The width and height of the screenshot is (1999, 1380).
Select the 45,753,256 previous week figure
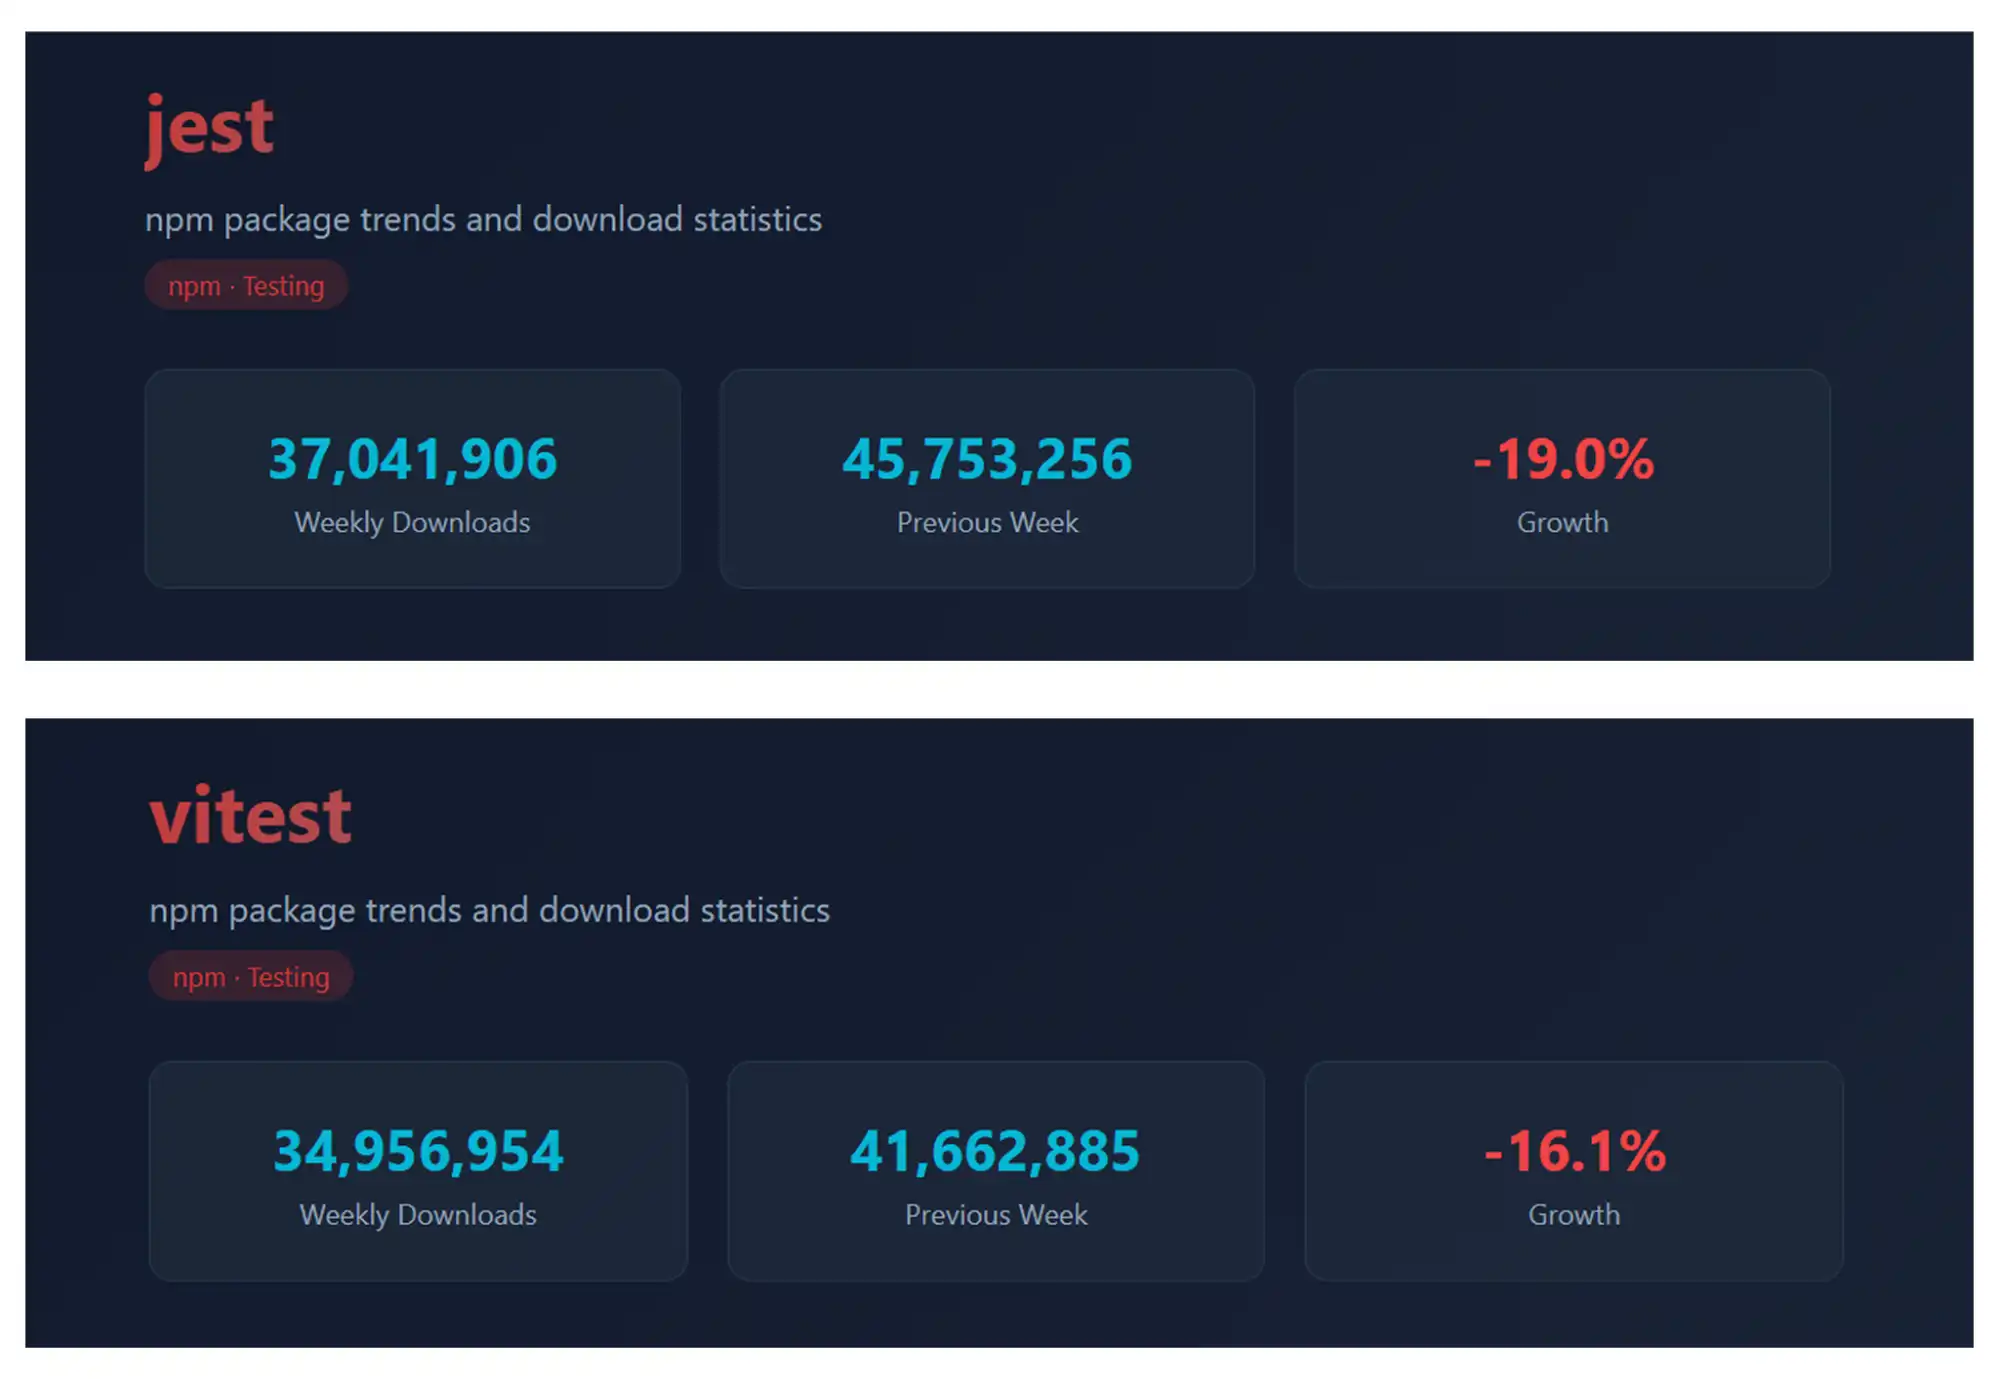coord(988,459)
